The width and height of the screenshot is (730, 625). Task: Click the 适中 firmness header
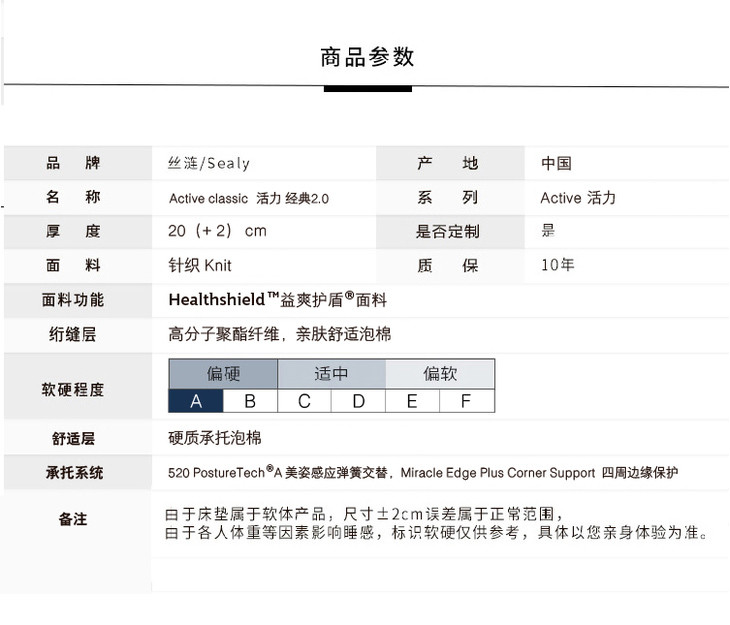[331, 374]
